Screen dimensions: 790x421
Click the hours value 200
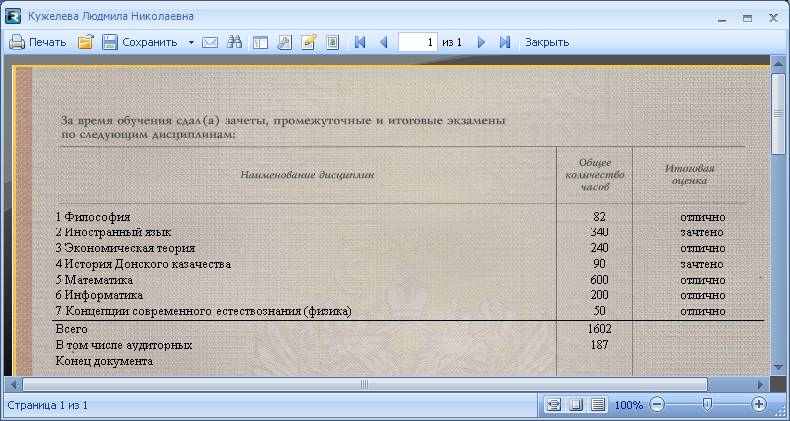599,295
